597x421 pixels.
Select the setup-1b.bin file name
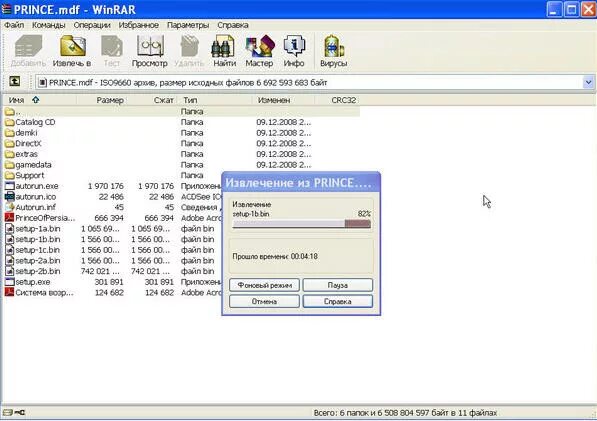(38, 239)
